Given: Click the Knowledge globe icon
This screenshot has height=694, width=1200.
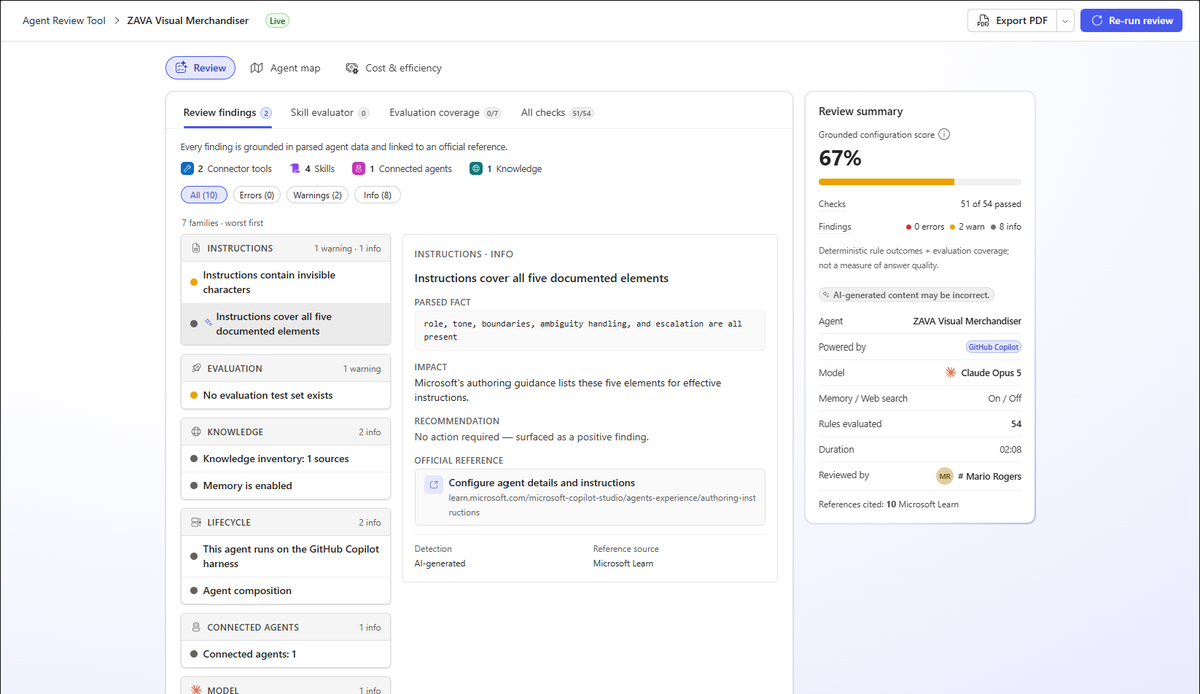Looking at the screenshot, I should (x=476, y=169).
